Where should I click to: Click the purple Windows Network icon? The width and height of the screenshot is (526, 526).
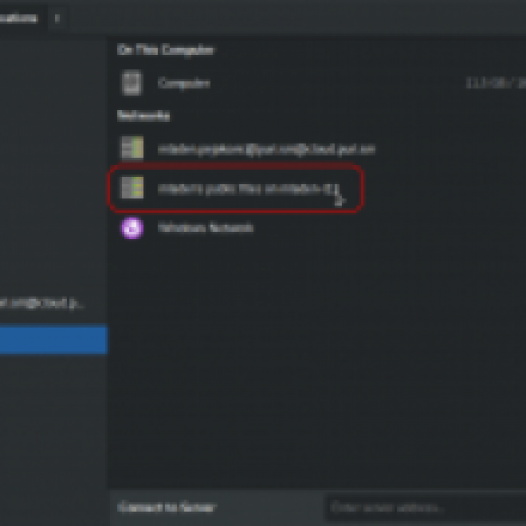(x=132, y=228)
